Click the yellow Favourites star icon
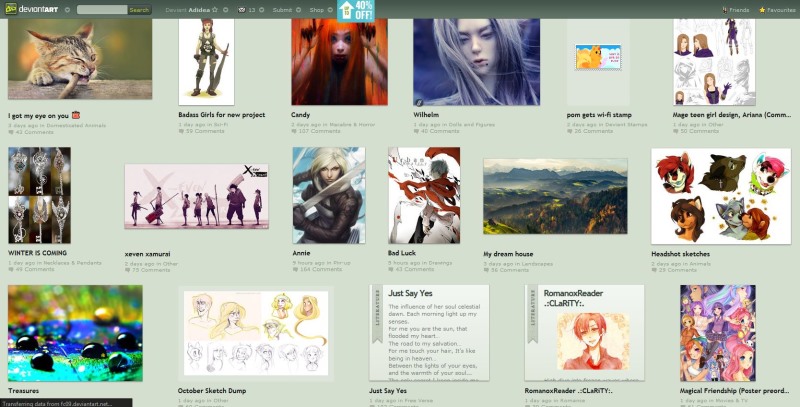Screen dimensions: 800x407 pos(762,10)
